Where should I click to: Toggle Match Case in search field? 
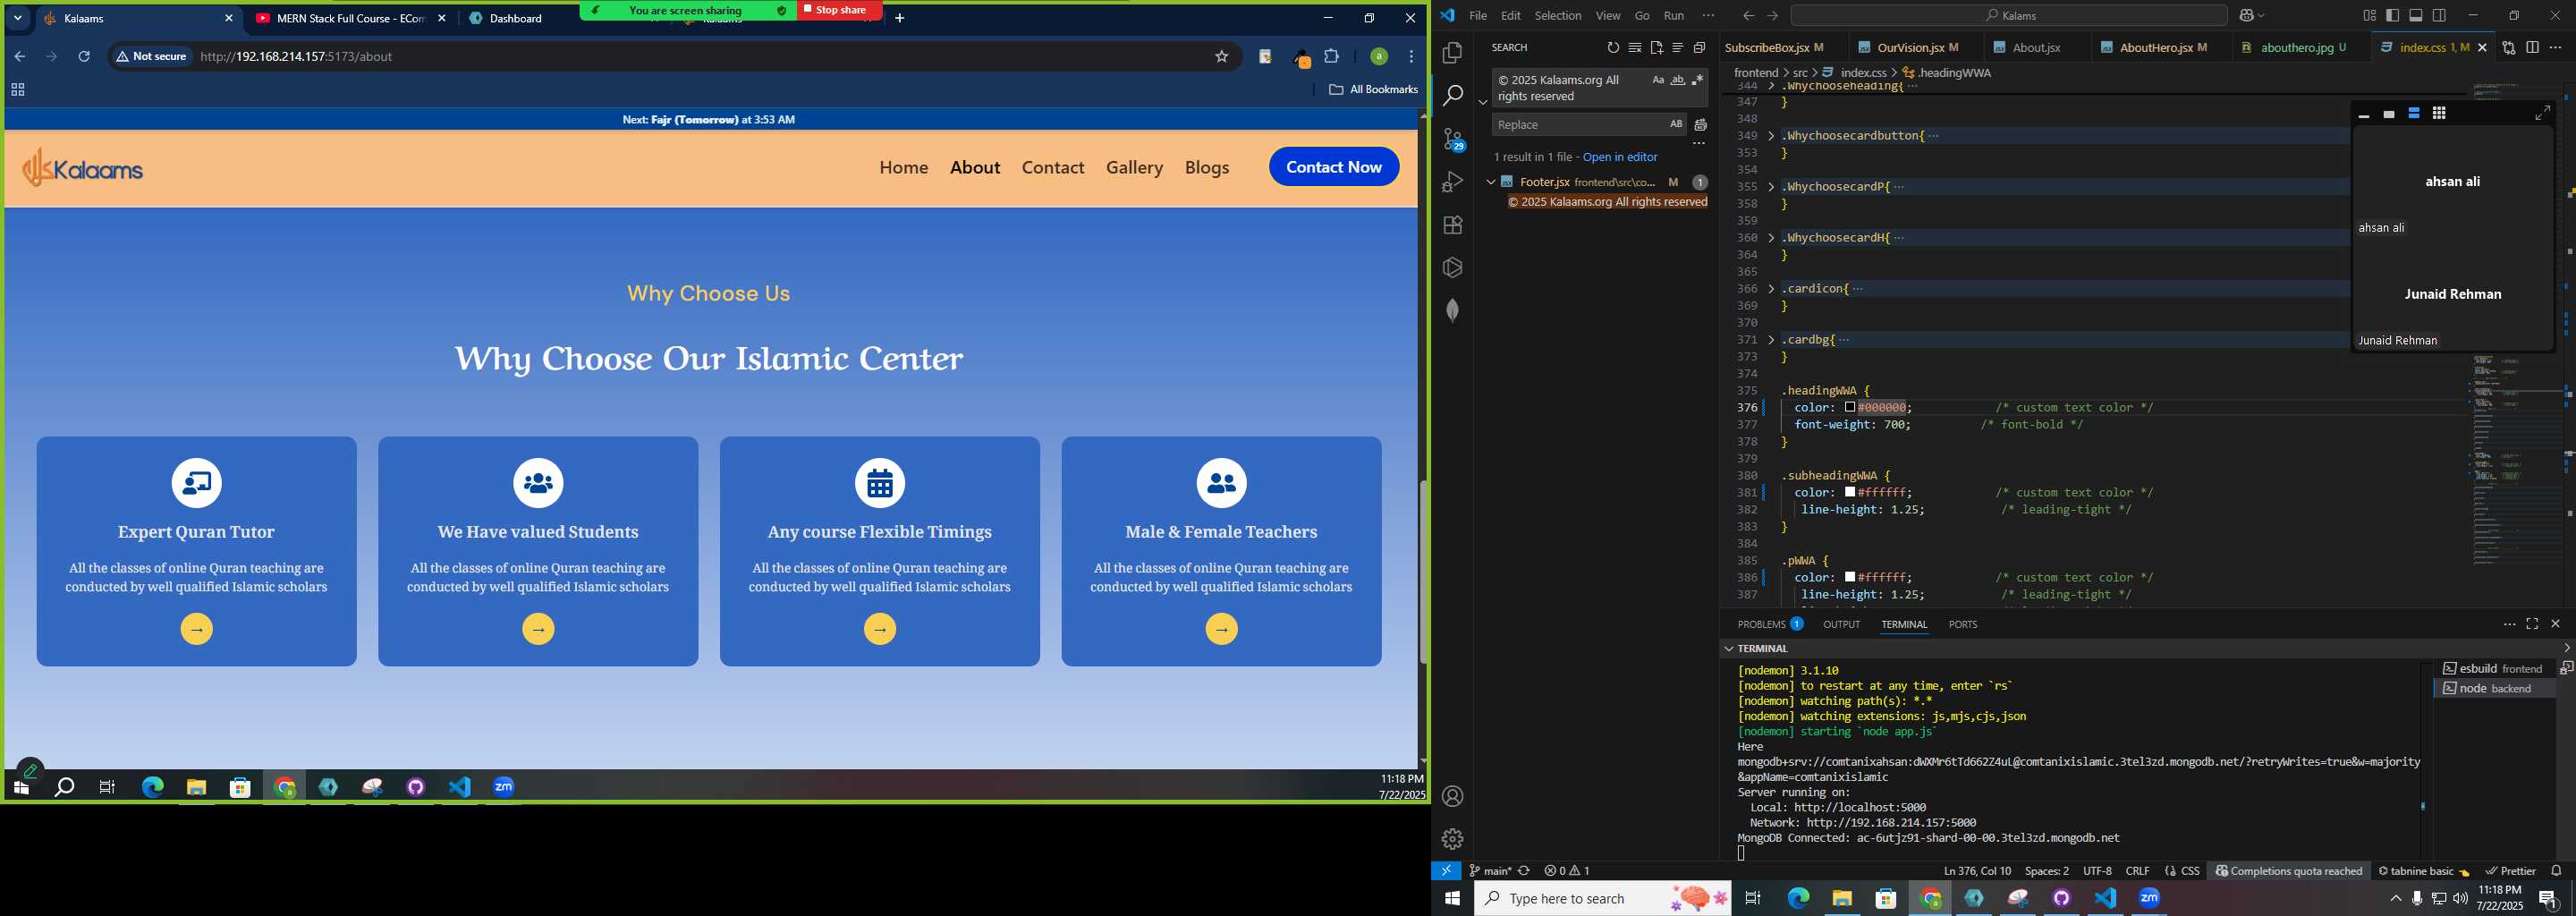point(1658,80)
